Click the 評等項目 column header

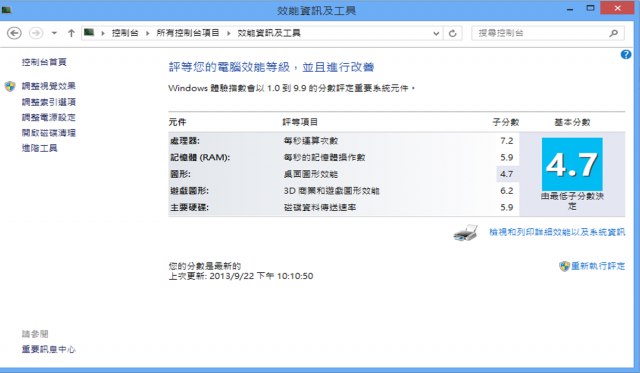pos(300,122)
